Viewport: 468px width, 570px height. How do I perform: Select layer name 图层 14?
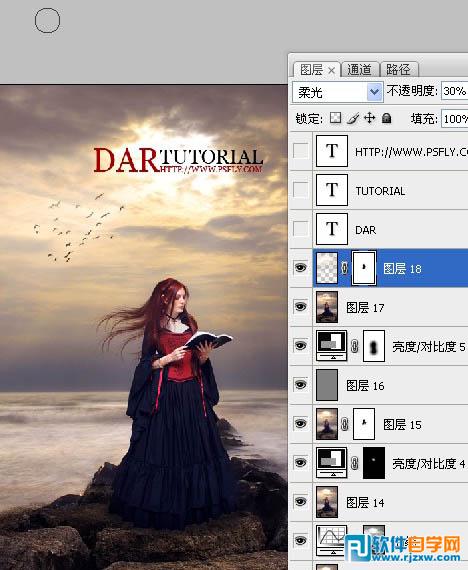(x=365, y=502)
